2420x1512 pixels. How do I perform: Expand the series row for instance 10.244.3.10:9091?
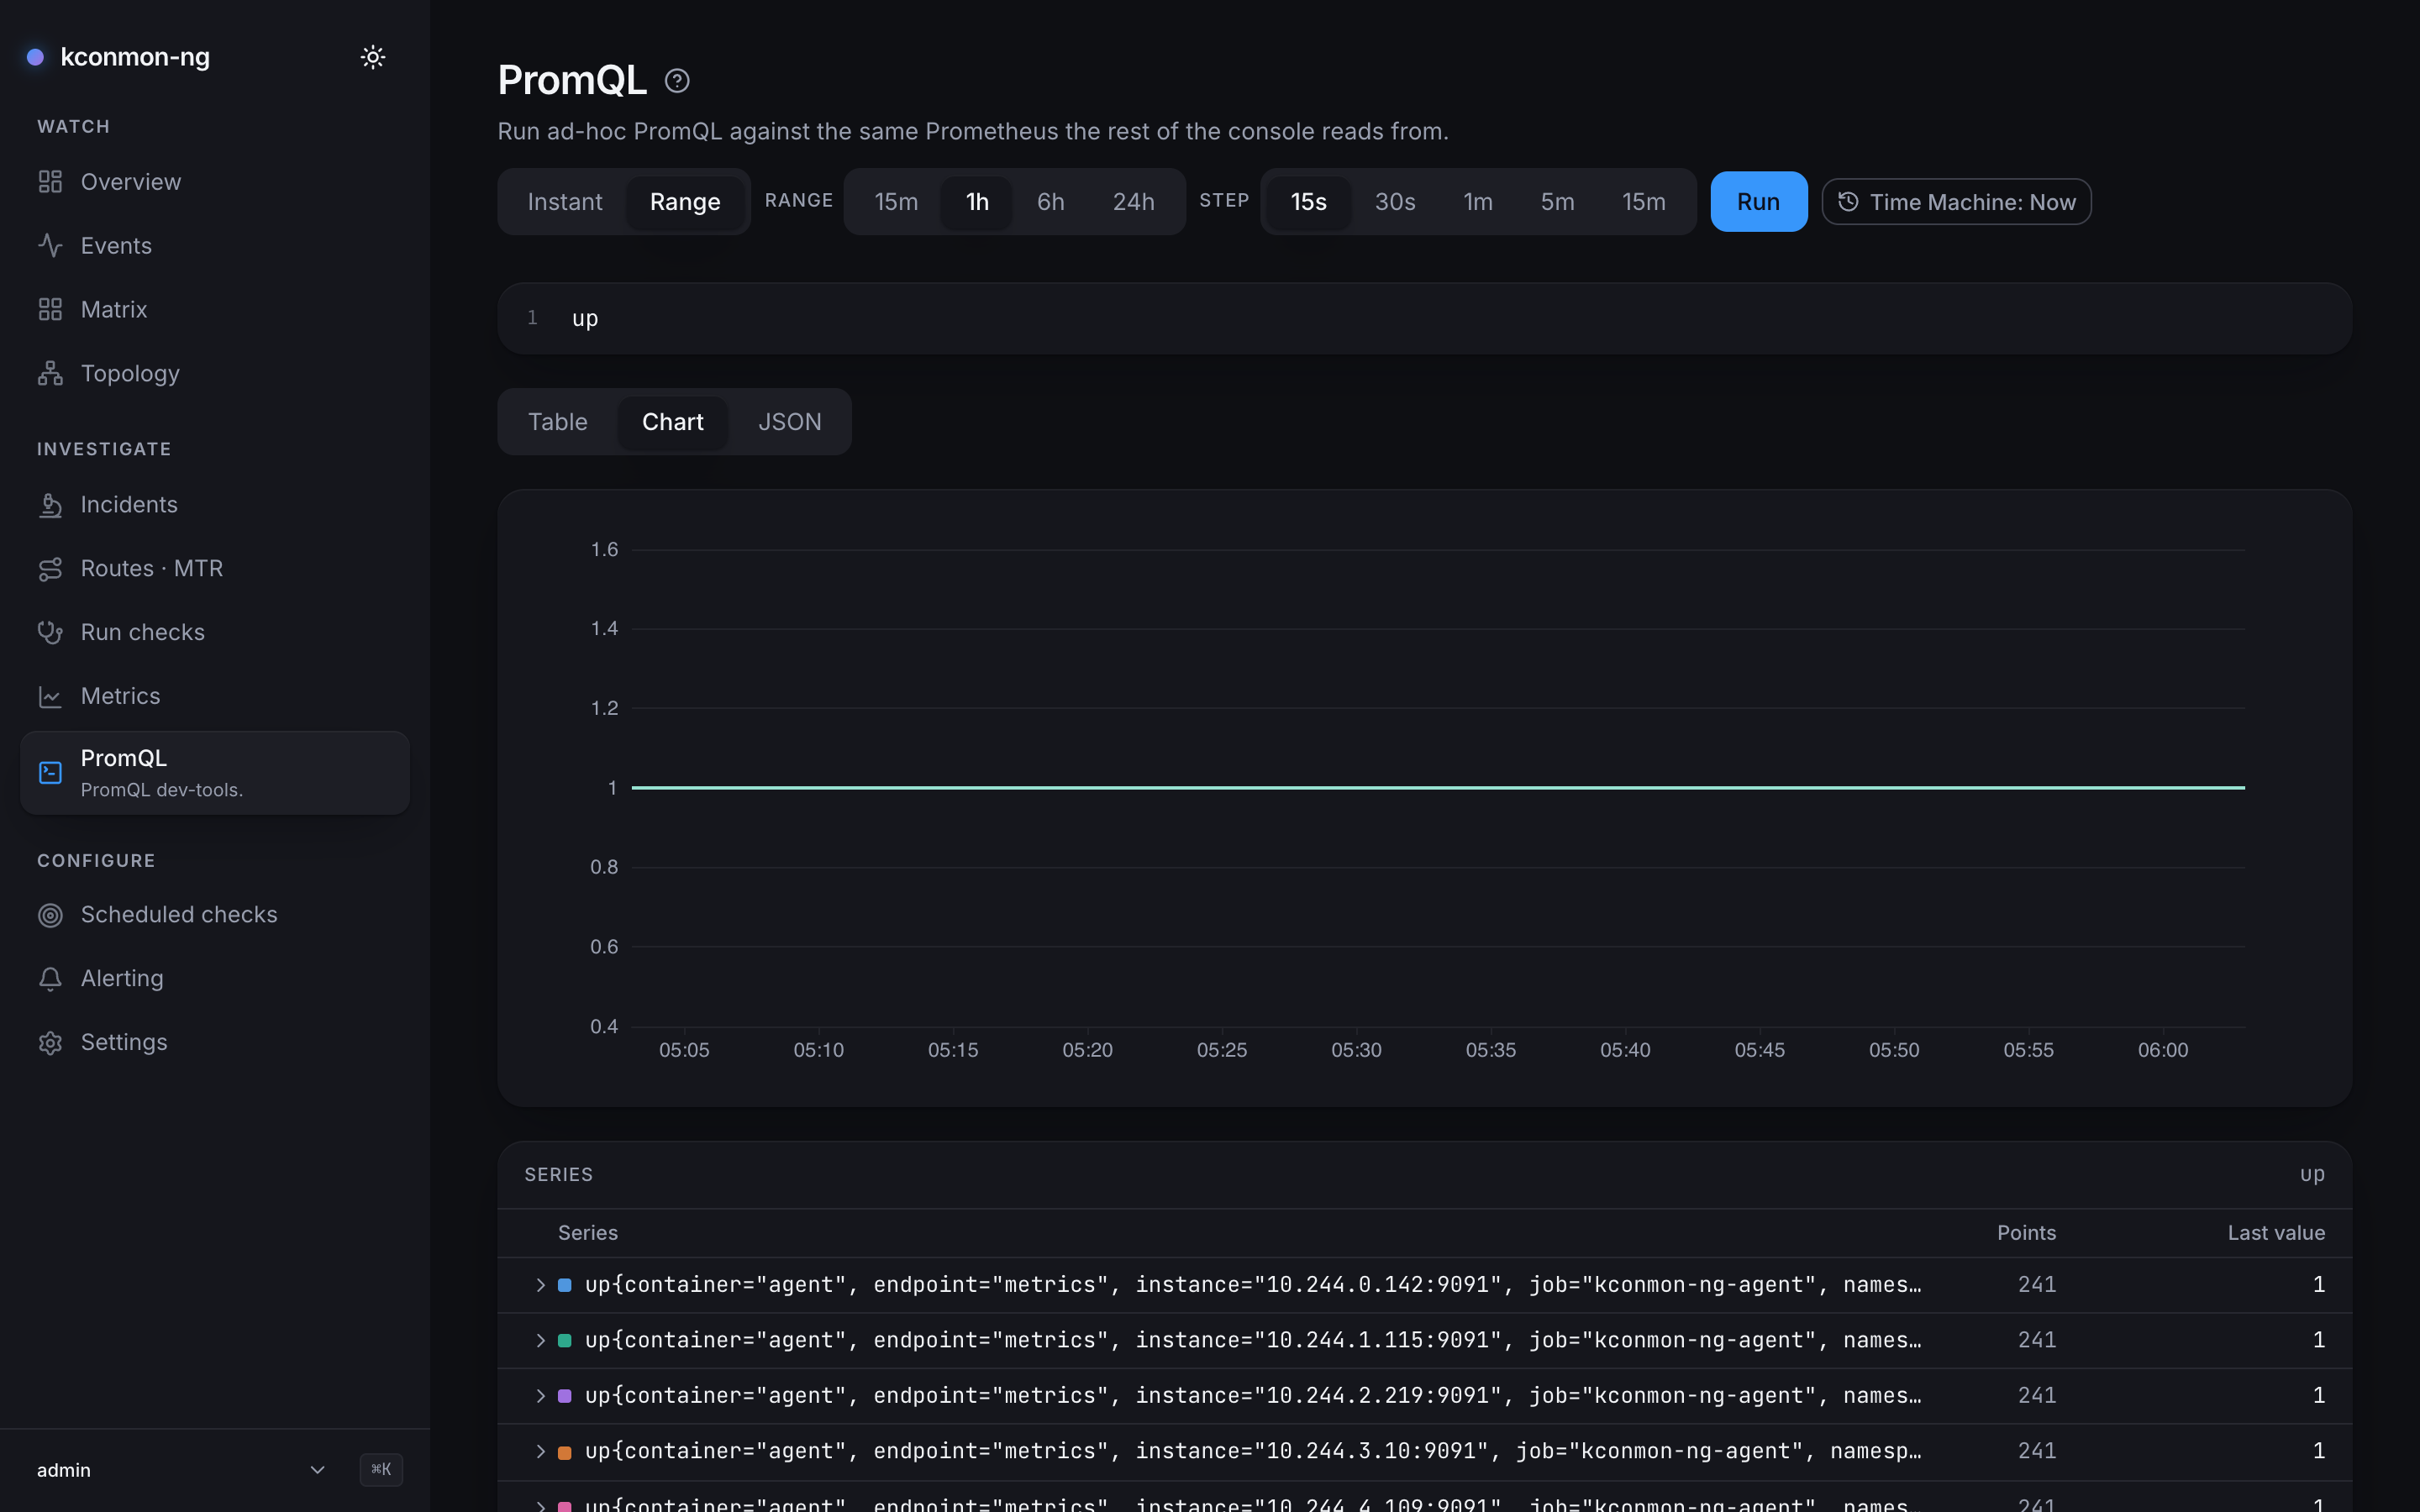point(540,1451)
